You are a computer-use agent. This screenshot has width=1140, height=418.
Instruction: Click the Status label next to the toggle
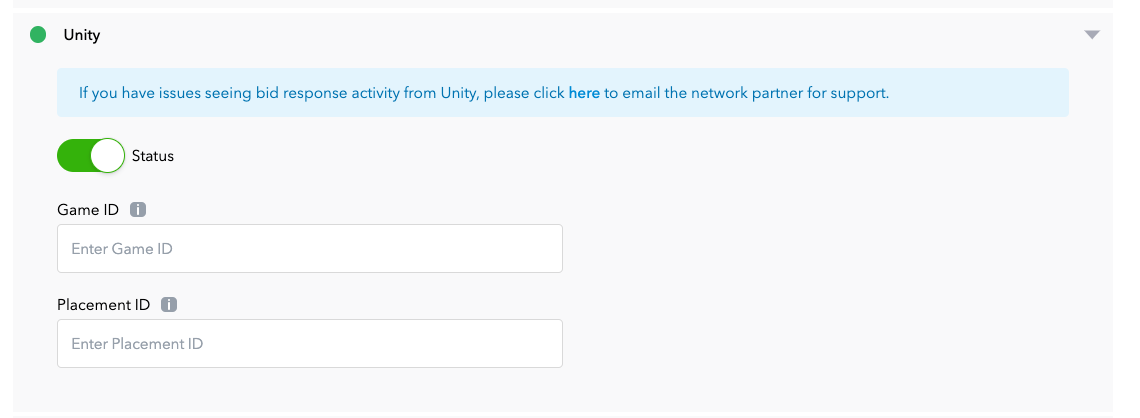tap(153, 156)
